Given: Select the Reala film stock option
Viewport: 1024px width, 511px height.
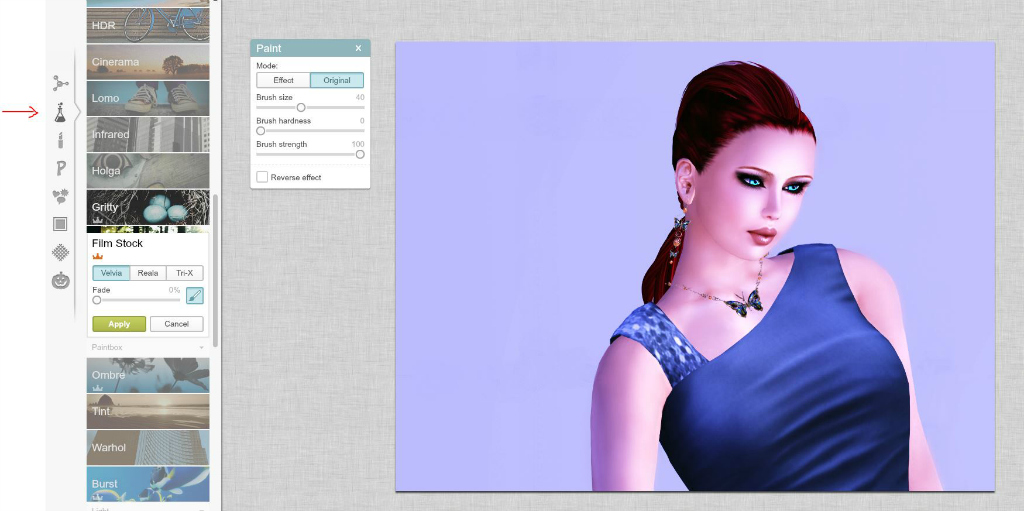Looking at the screenshot, I should 148,273.
